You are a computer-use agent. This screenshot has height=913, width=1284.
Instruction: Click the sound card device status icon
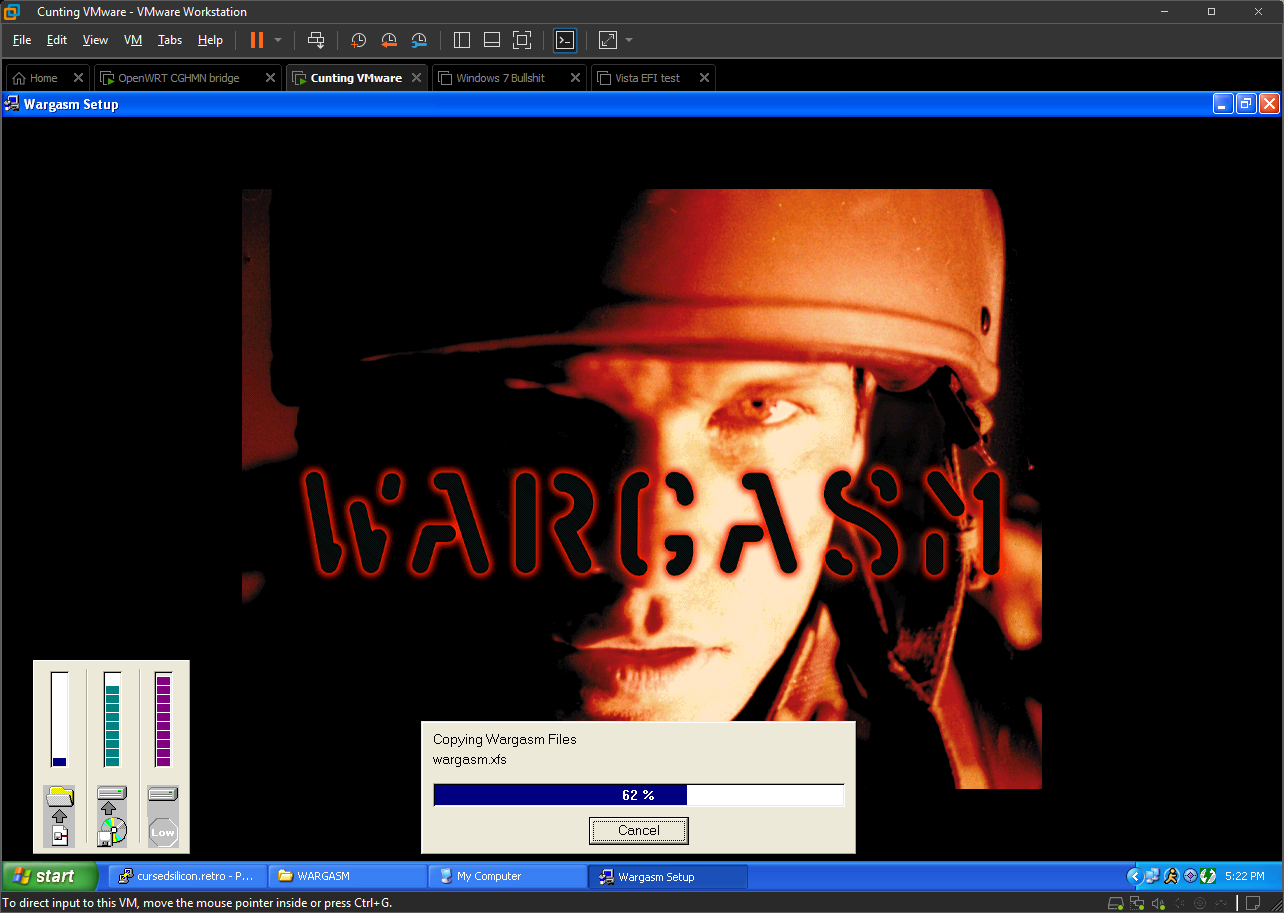[x=1157, y=903]
